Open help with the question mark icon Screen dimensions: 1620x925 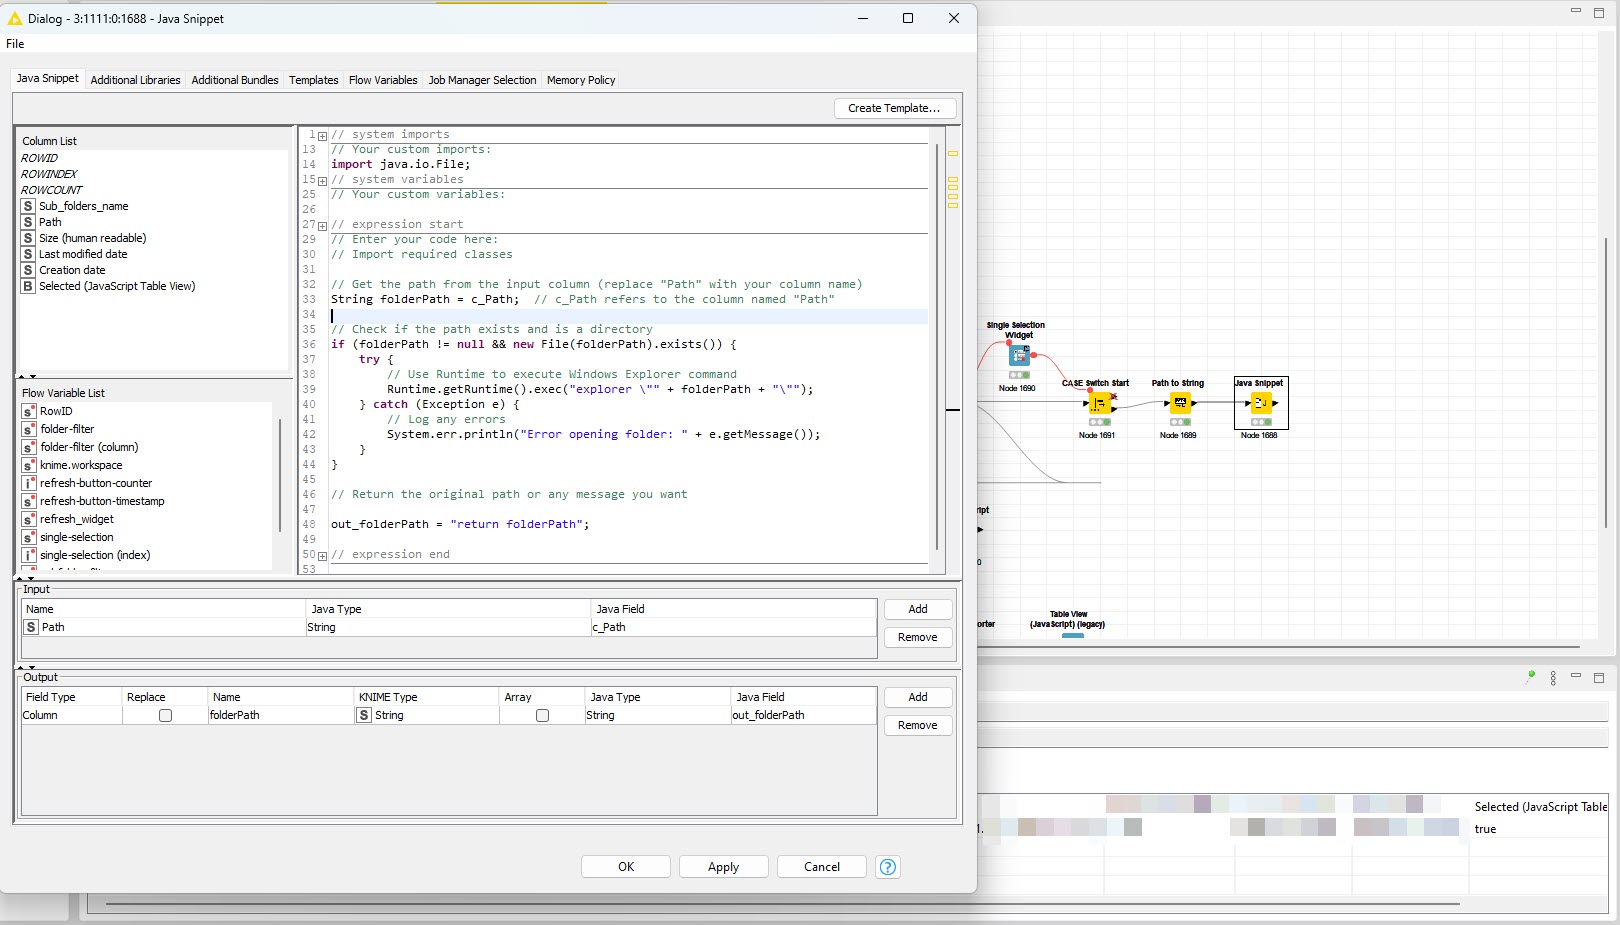pyautogui.click(x=887, y=867)
